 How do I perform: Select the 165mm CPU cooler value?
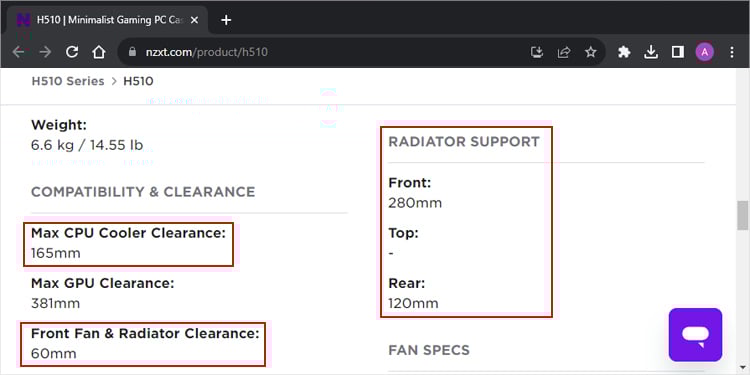pyautogui.click(x=56, y=253)
